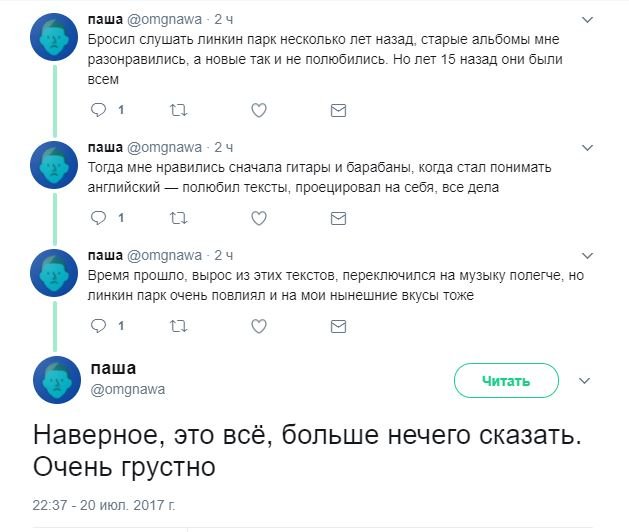Screen dimensions: 629x532
Task: Reply to the third tweet in thread
Action: [99, 326]
